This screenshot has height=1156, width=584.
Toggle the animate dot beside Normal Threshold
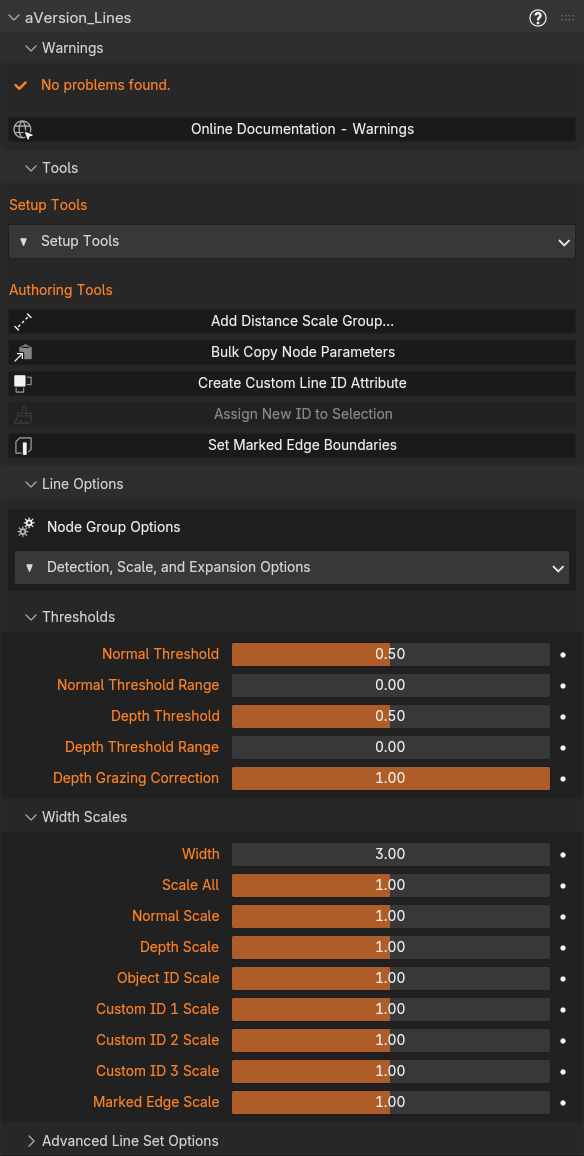(563, 655)
